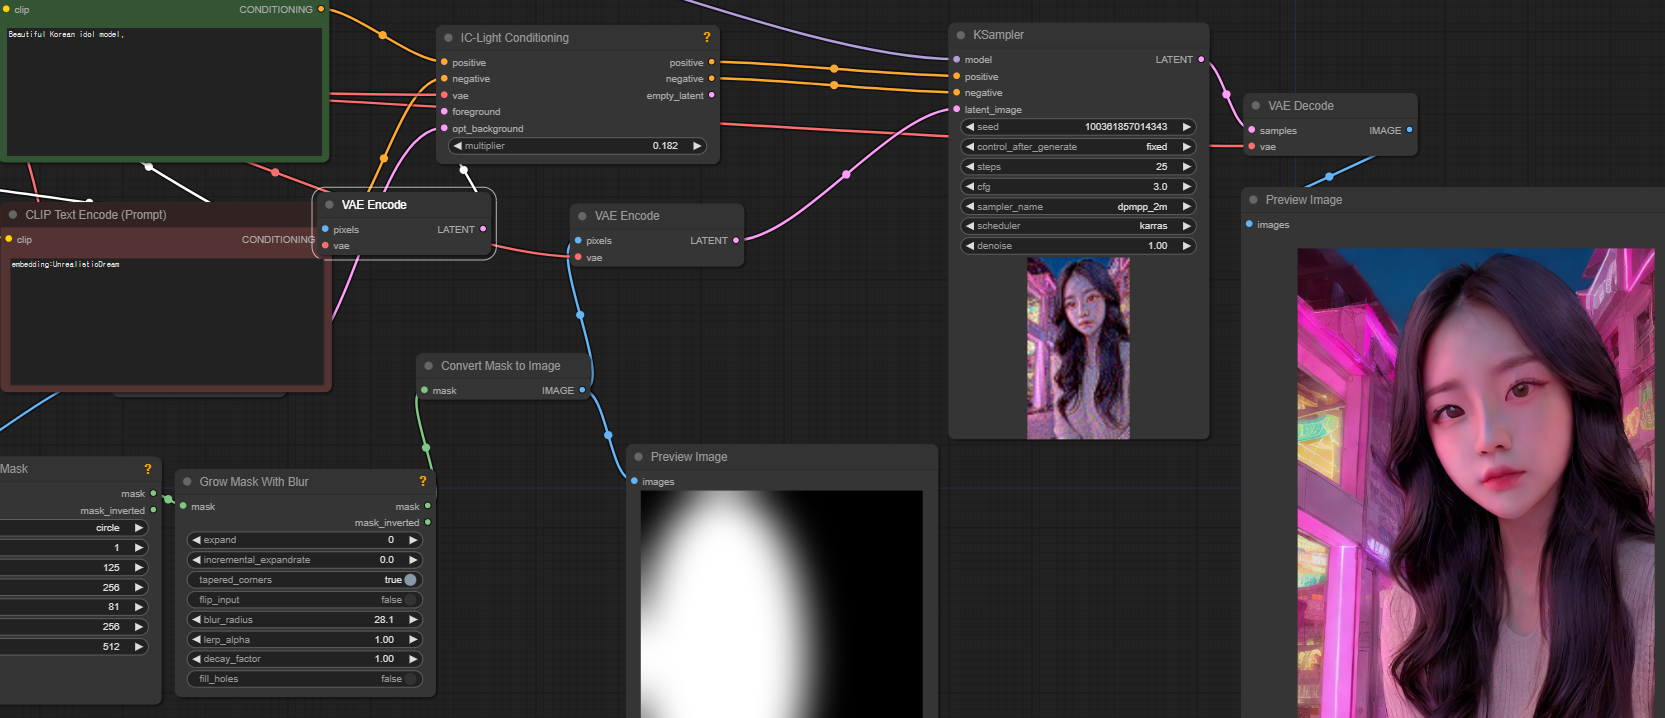Increase the 512 value in Mask node
This screenshot has height=718, width=1665.
click(x=139, y=647)
